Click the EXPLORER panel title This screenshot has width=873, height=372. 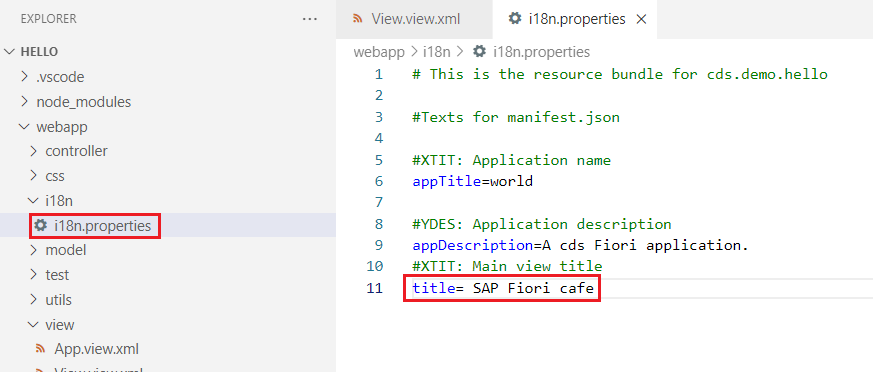tap(48, 19)
